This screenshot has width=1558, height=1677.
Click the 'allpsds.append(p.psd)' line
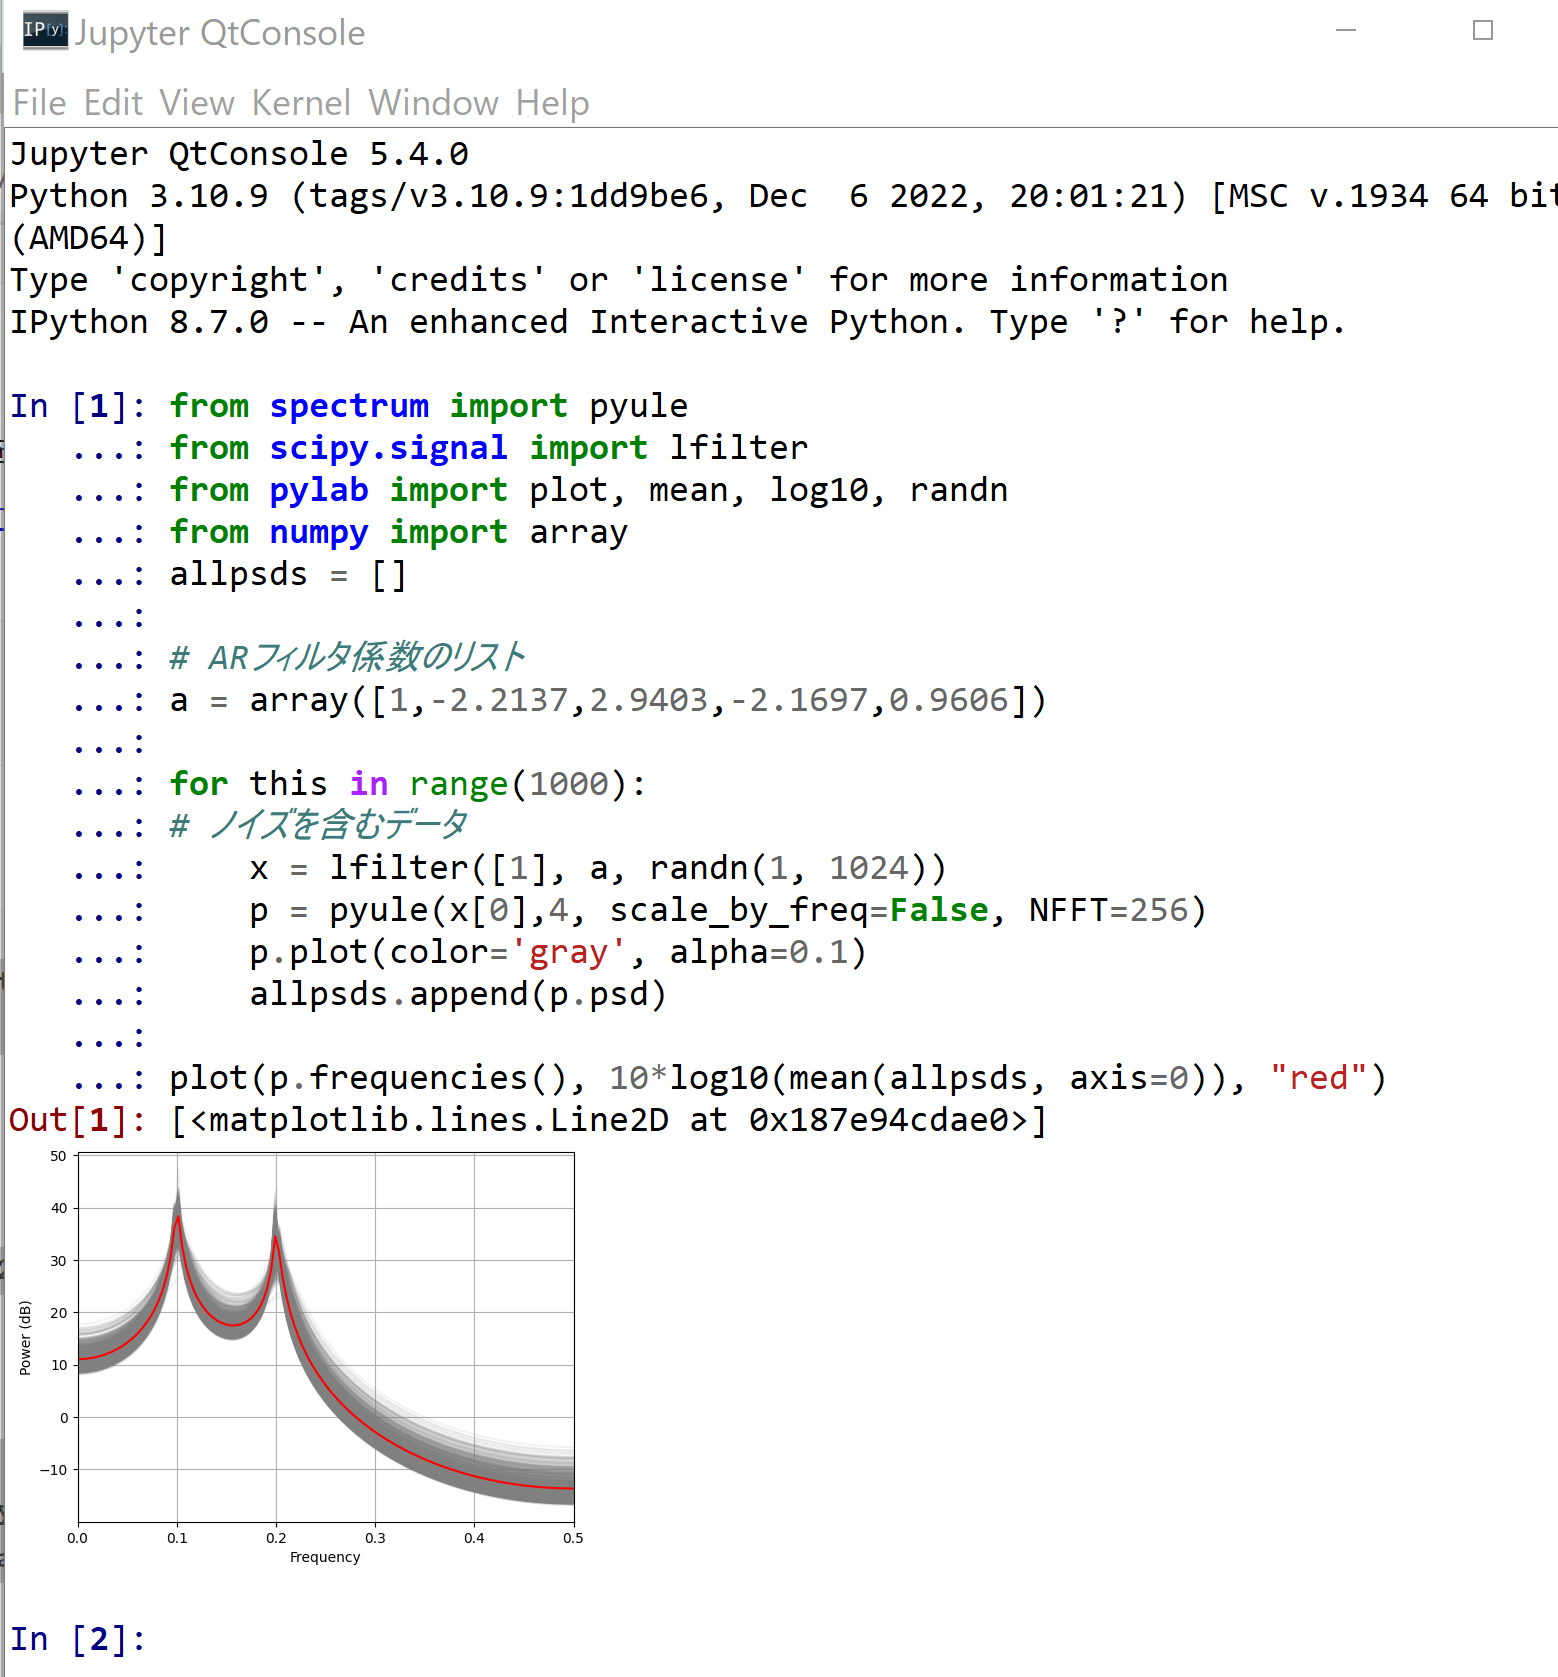pos(458,994)
